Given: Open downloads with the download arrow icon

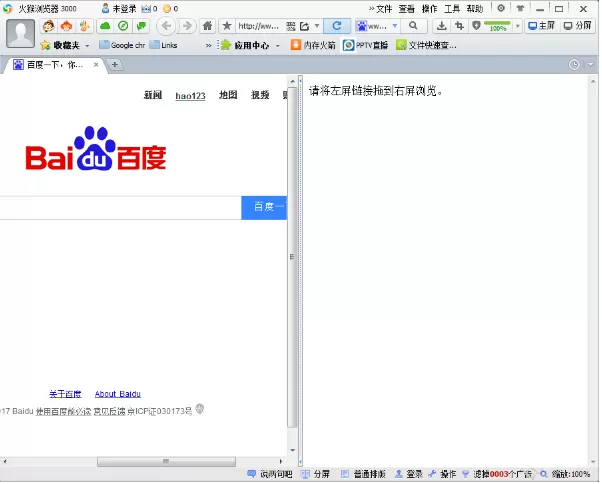Looking at the screenshot, I should (442, 26).
